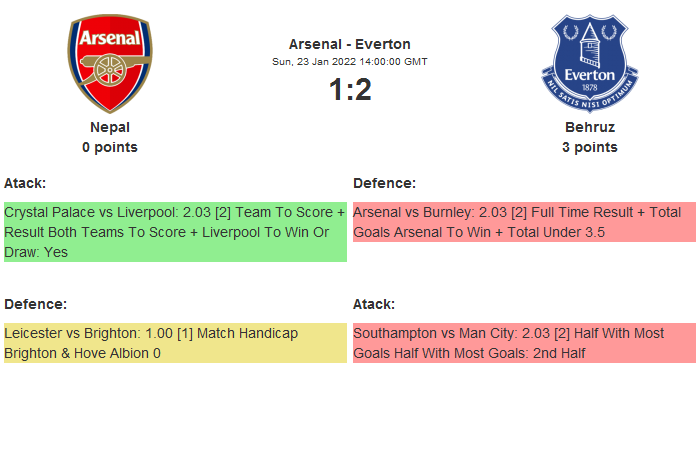Select the red Southampton vs Man City bet
Screen dimensions: 700x460
pyautogui.click(x=524, y=343)
